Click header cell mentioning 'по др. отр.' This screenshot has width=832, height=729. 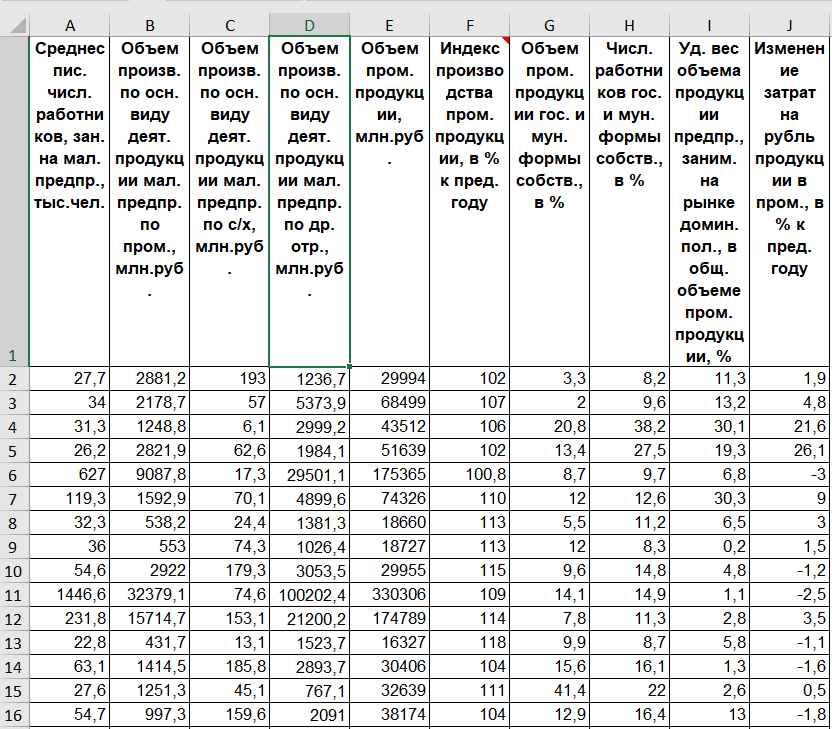coord(309,201)
